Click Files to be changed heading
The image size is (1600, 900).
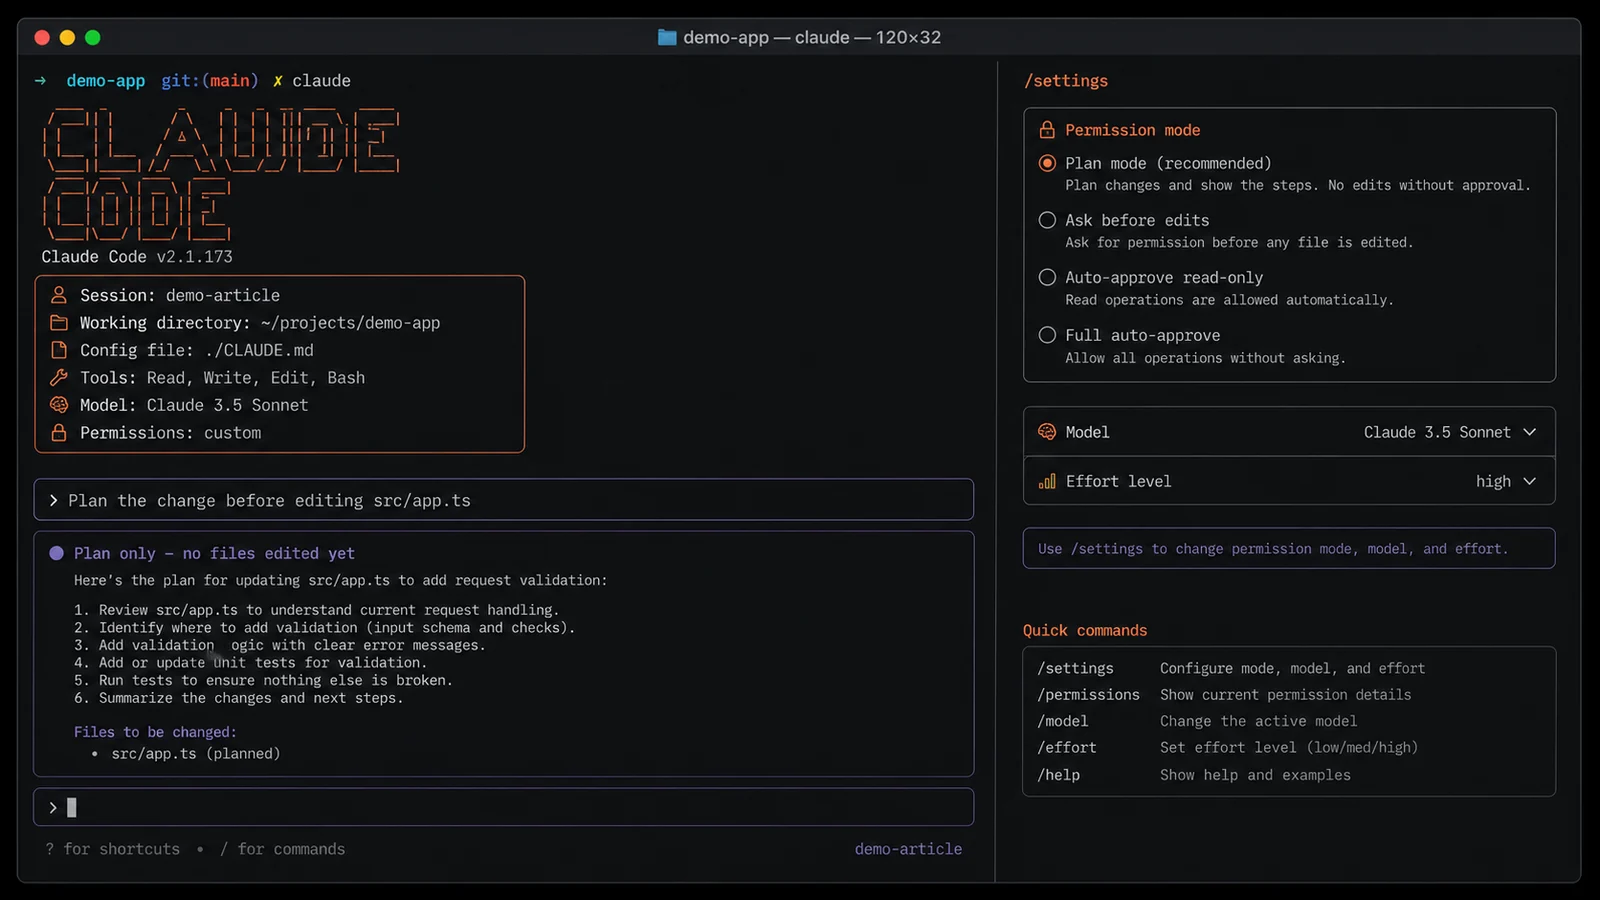[155, 732]
